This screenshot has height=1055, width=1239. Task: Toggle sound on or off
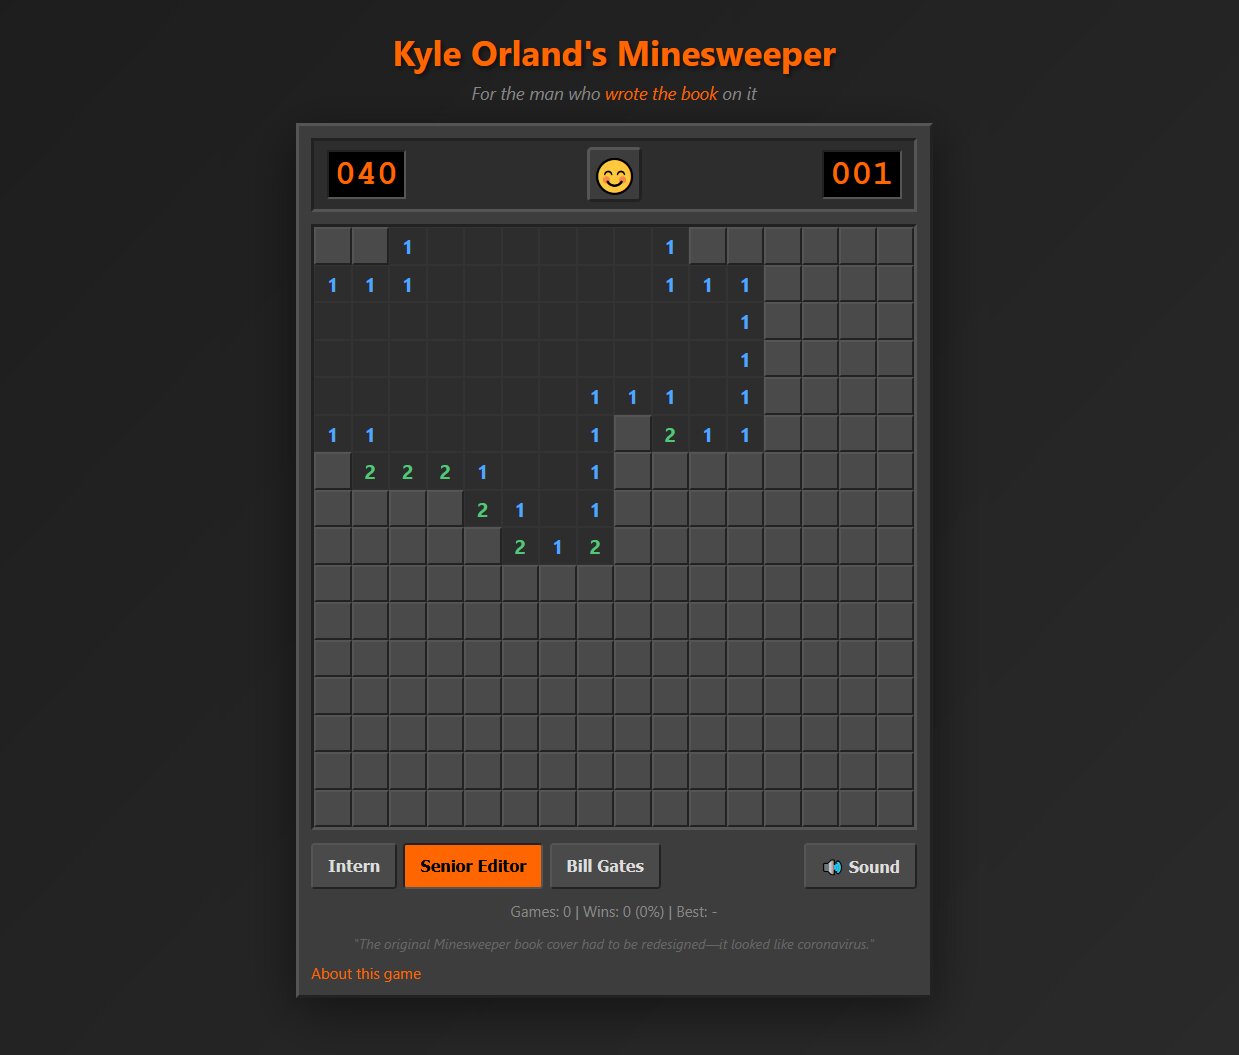860,866
